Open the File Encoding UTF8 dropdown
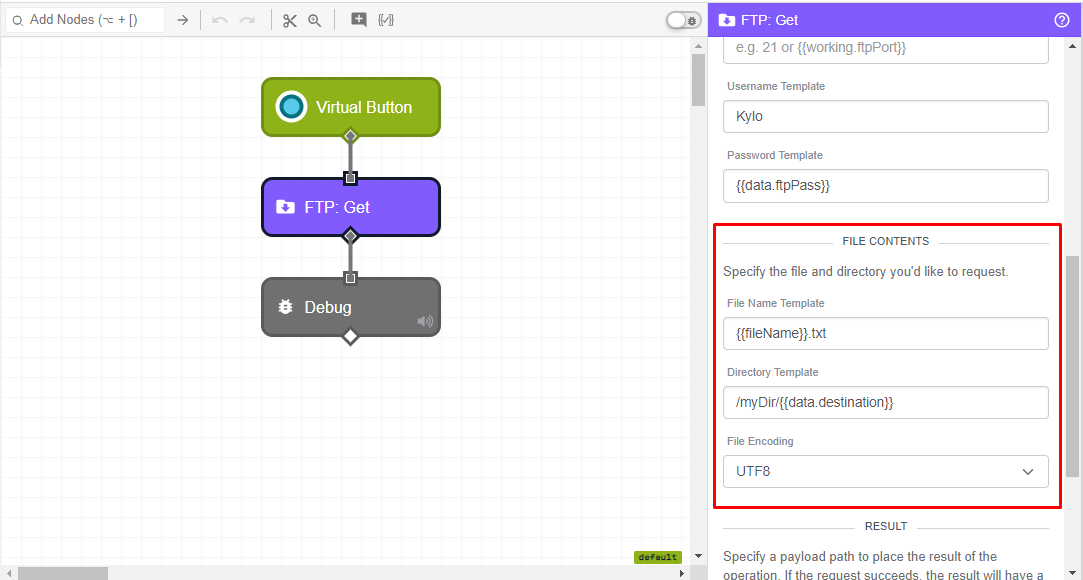Viewport: 1083px width, 580px height. [885, 472]
